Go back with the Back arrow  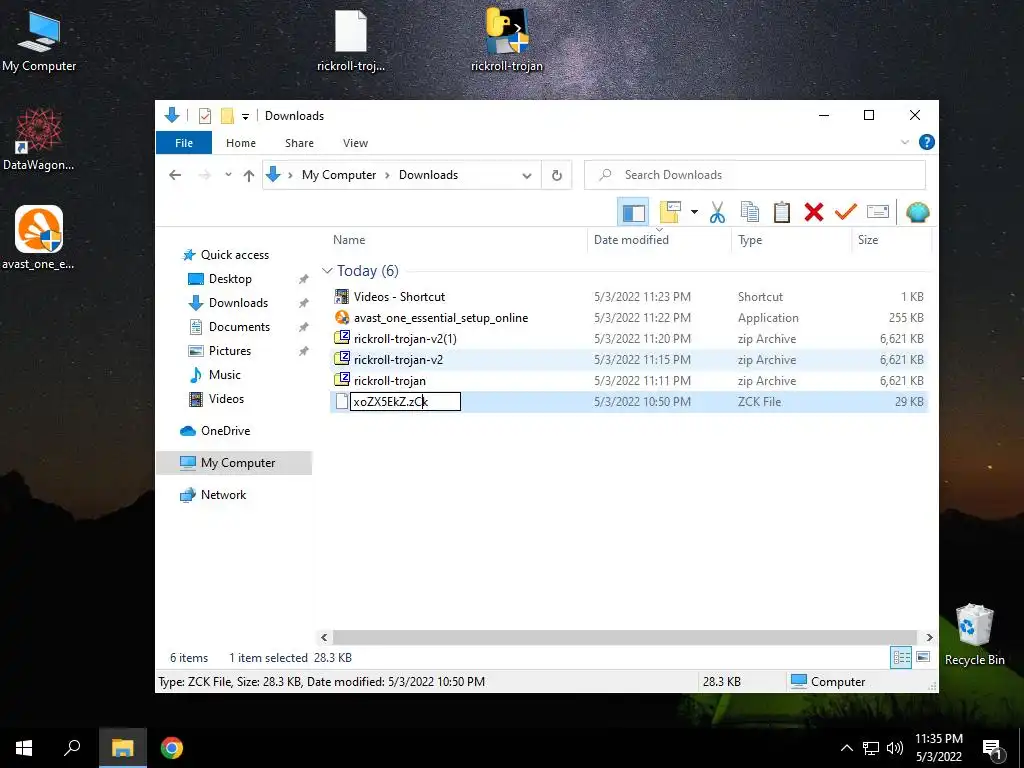pos(175,175)
